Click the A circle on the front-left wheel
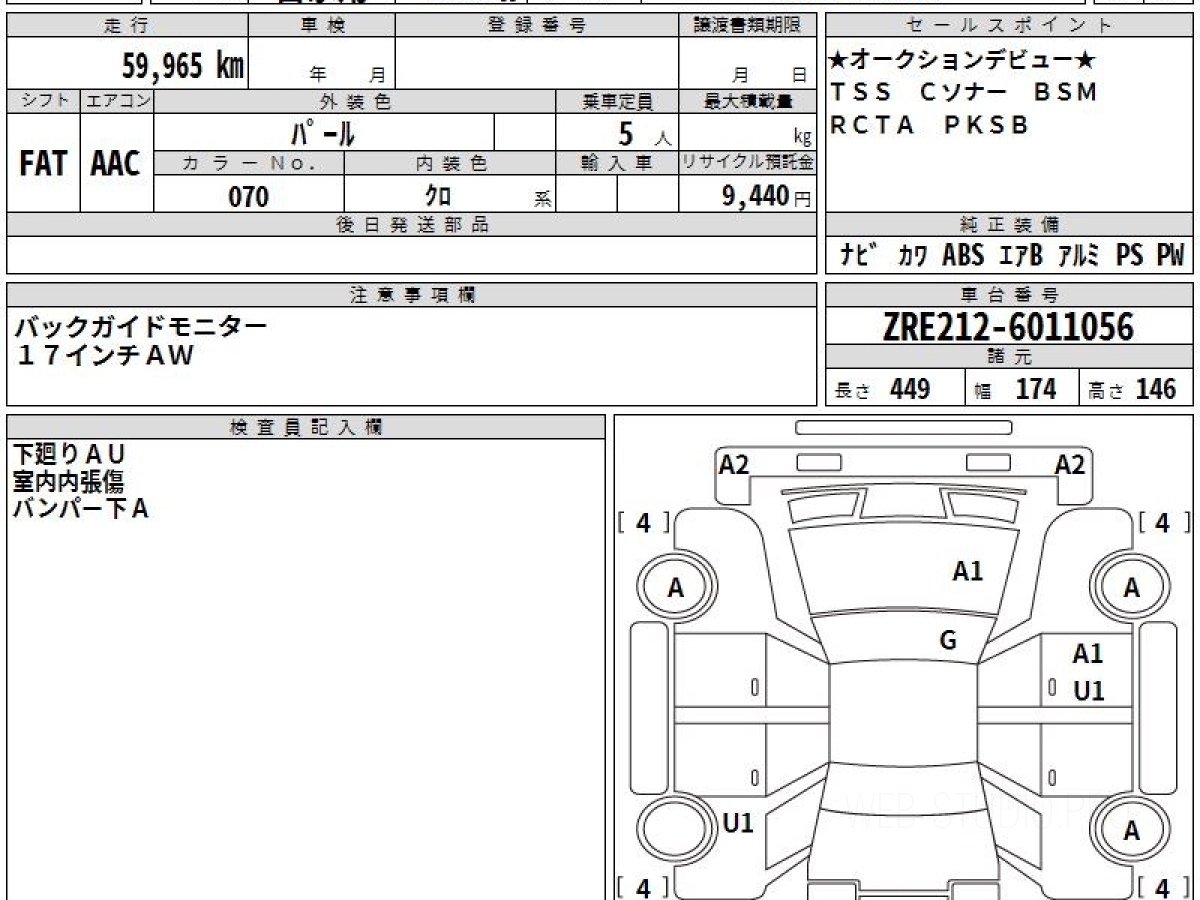This screenshot has height=900, width=1200. (x=676, y=588)
